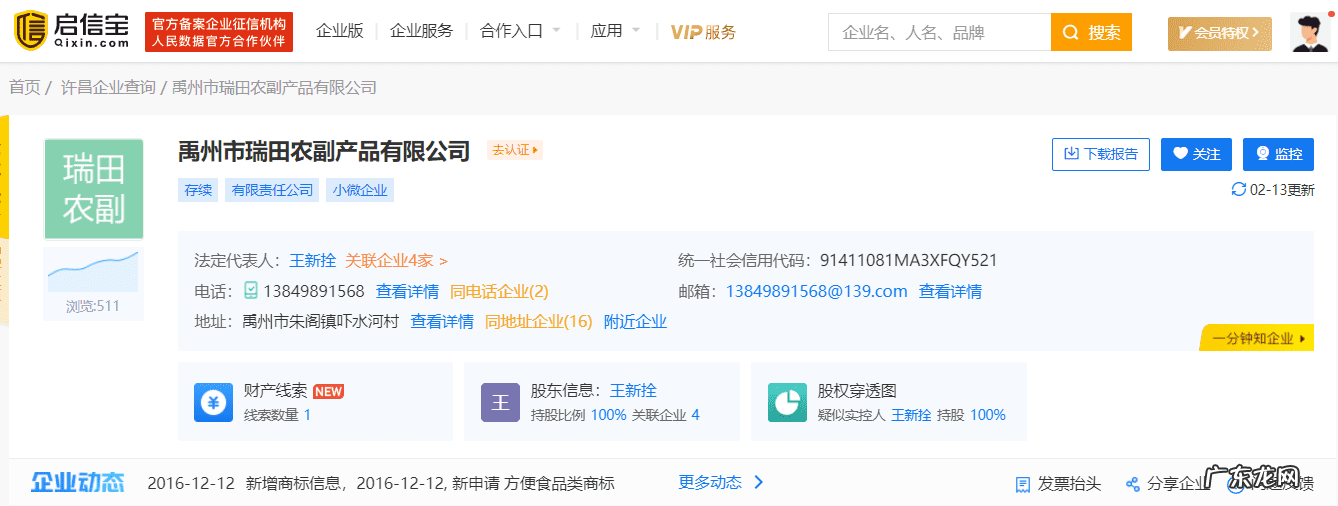Image resolution: width=1338 pixels, height=506 pixels.
Task: Open the 企业服务 menu item
Action: 421,31
